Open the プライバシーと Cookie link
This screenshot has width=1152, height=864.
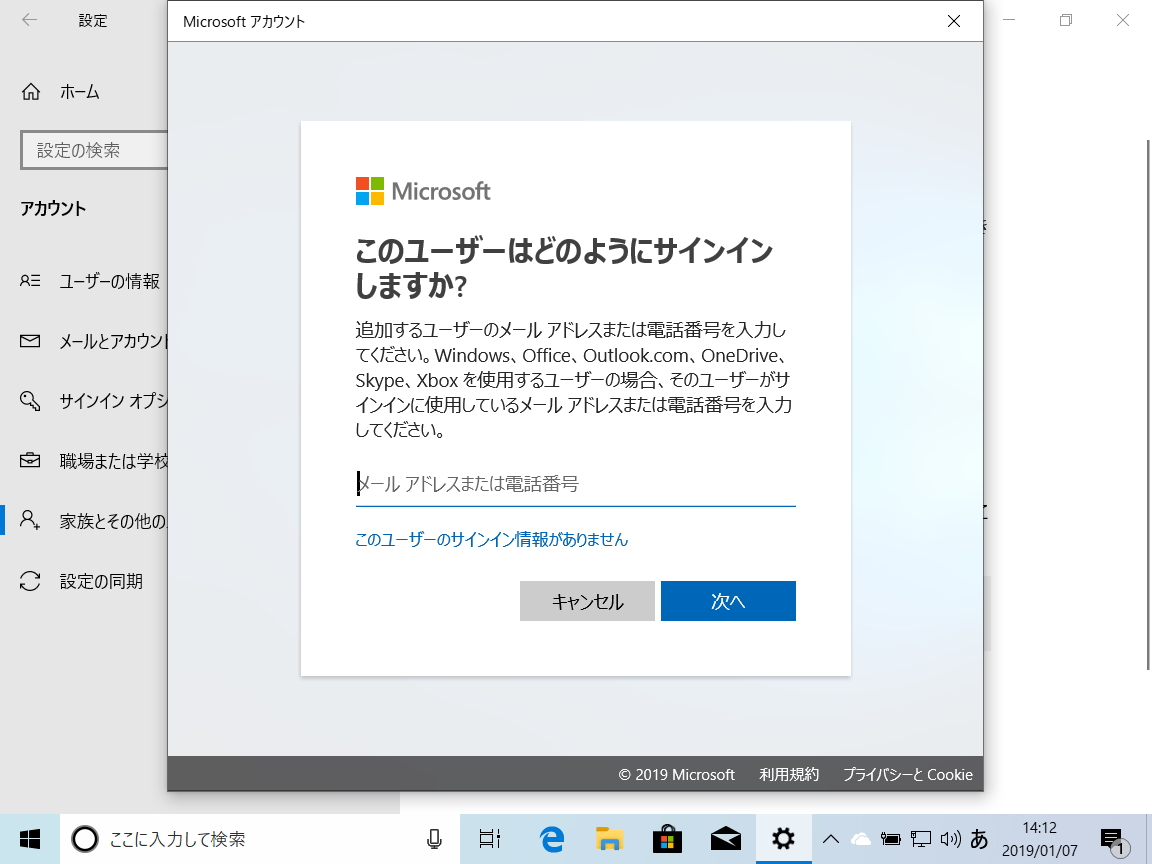907,774
